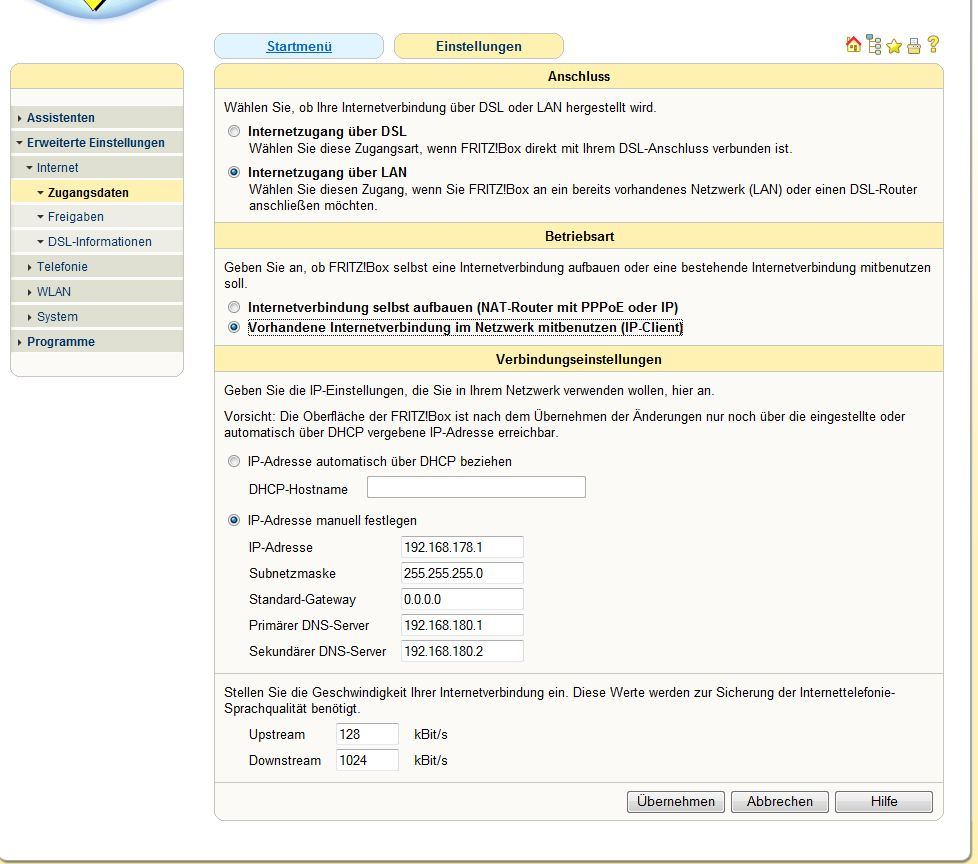Expand System in sidebar
Screen dimensions: 978x864
pyautogui.click(x=97, y=316)
